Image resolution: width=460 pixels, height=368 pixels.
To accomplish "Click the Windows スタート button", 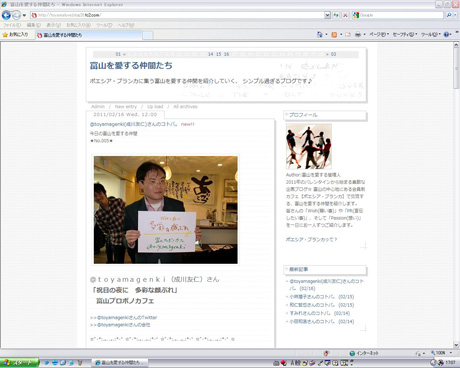I will click(x=19, y=363).
